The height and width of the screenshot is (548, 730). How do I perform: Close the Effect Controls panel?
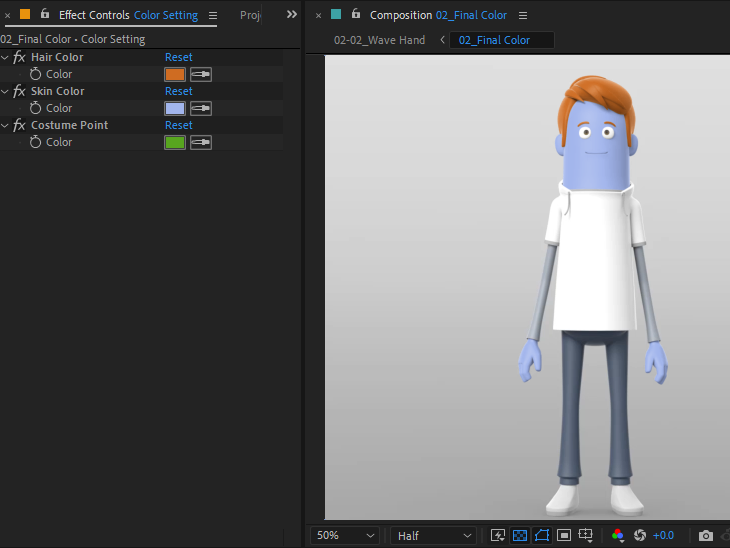click(7, 15)
